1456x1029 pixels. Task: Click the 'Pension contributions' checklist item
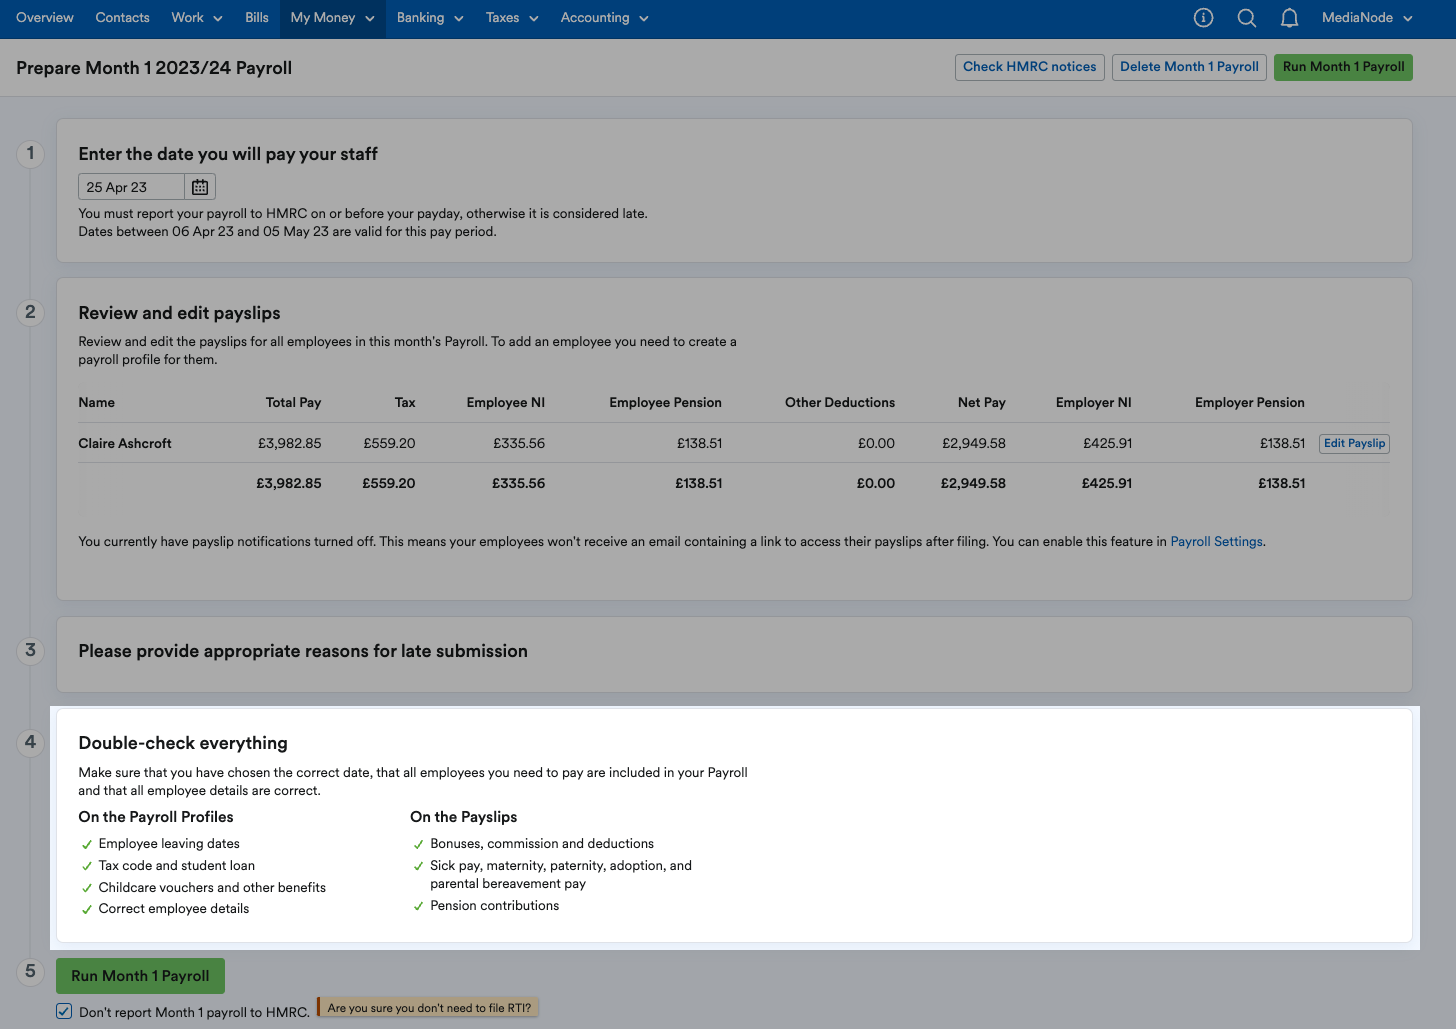tap(494, 906)
